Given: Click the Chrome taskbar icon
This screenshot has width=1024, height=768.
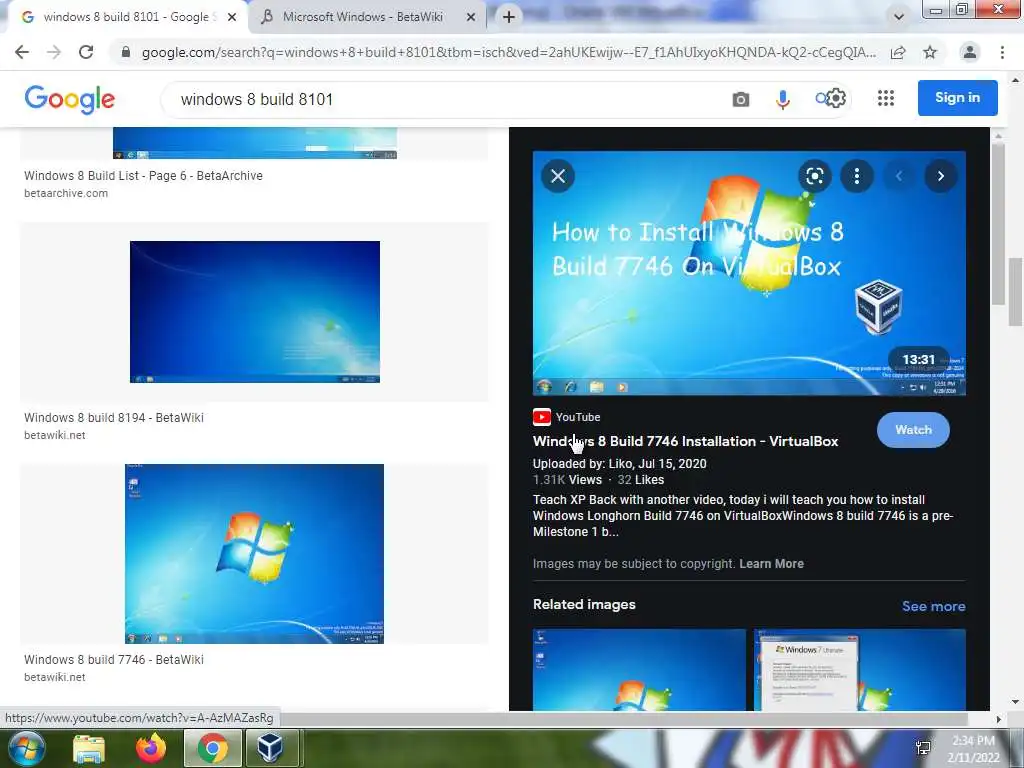Looking at the screenshot, I should 213,748.
